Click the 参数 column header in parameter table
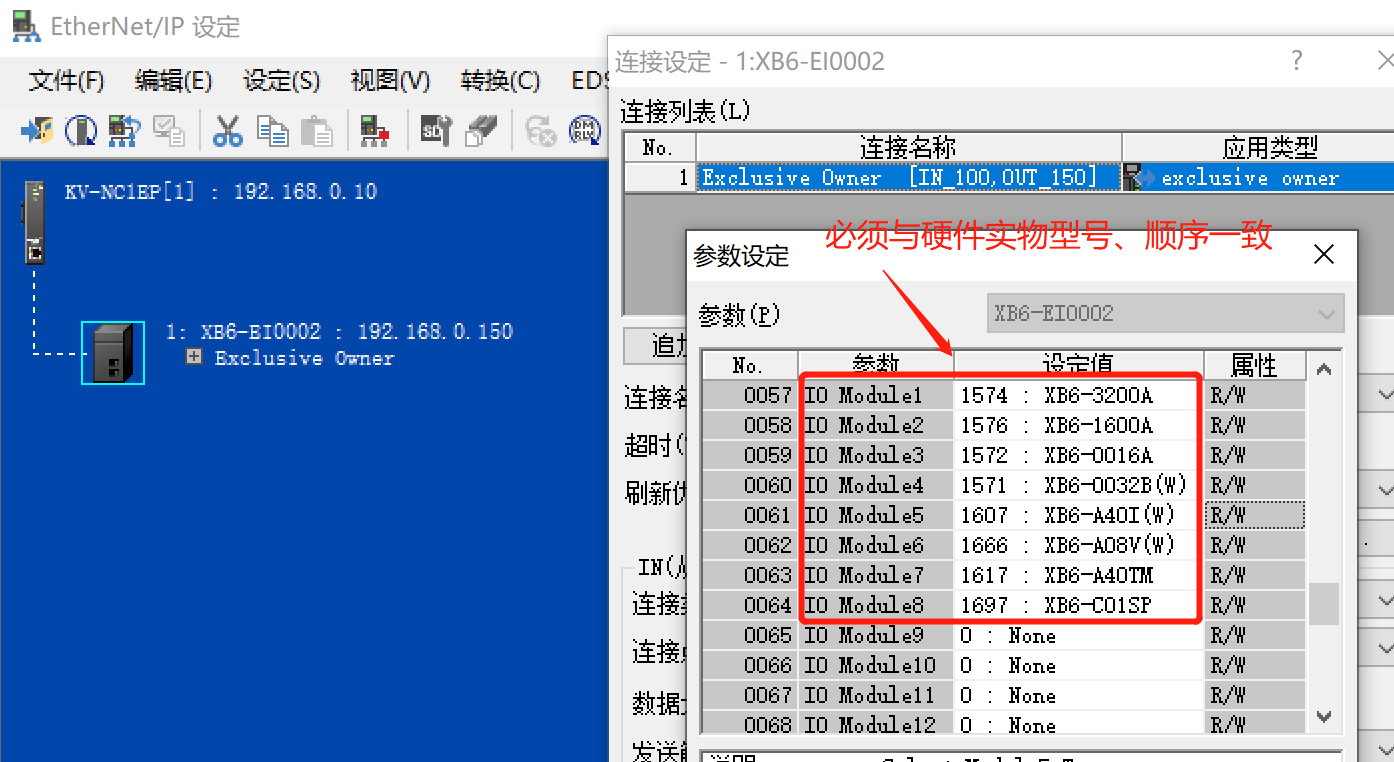This screenshot has height=762, width=1394. (x=876, y=364)
